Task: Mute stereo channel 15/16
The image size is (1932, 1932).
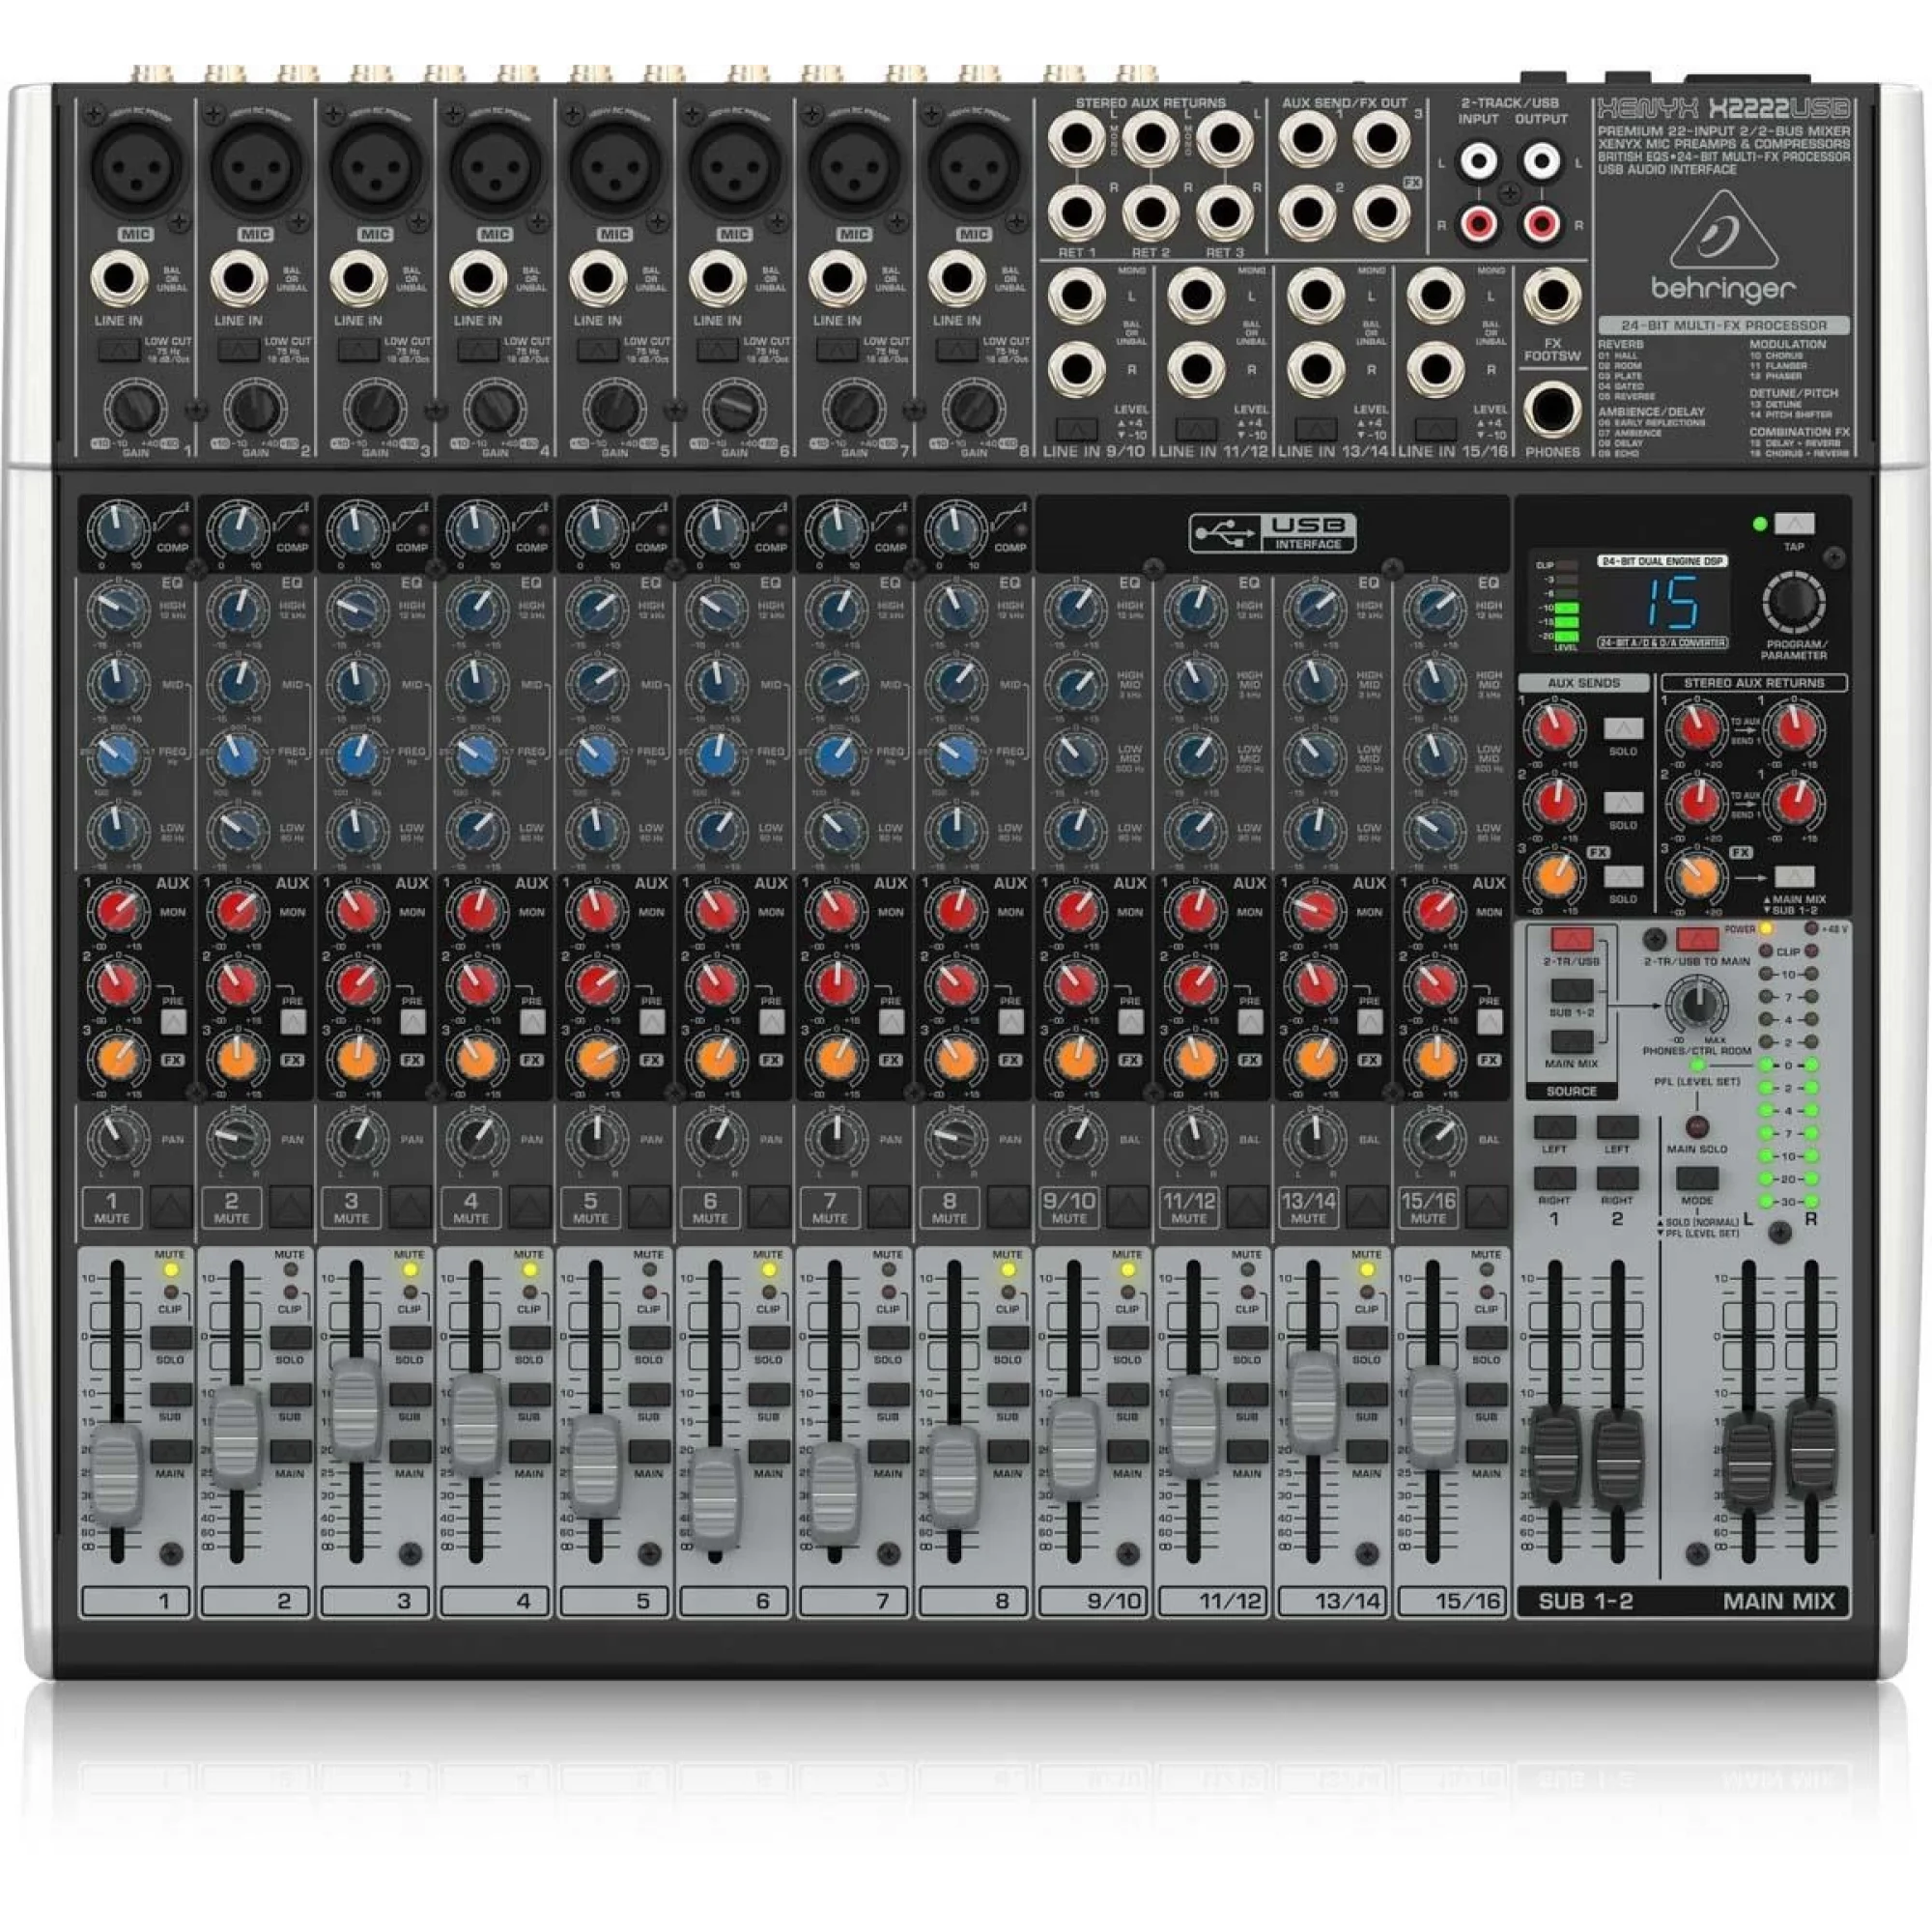Action: 1487,1207
